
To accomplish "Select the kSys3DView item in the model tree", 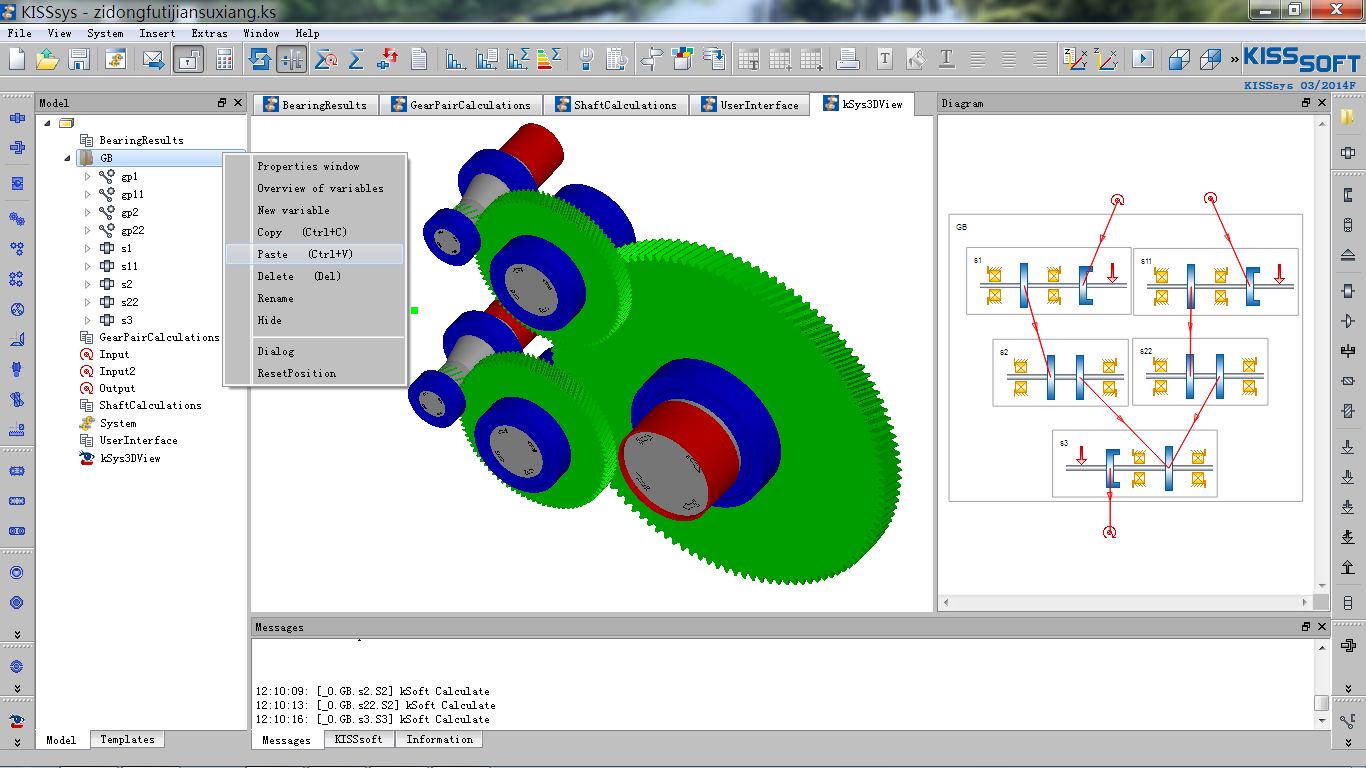I will [x=130, y=458].
